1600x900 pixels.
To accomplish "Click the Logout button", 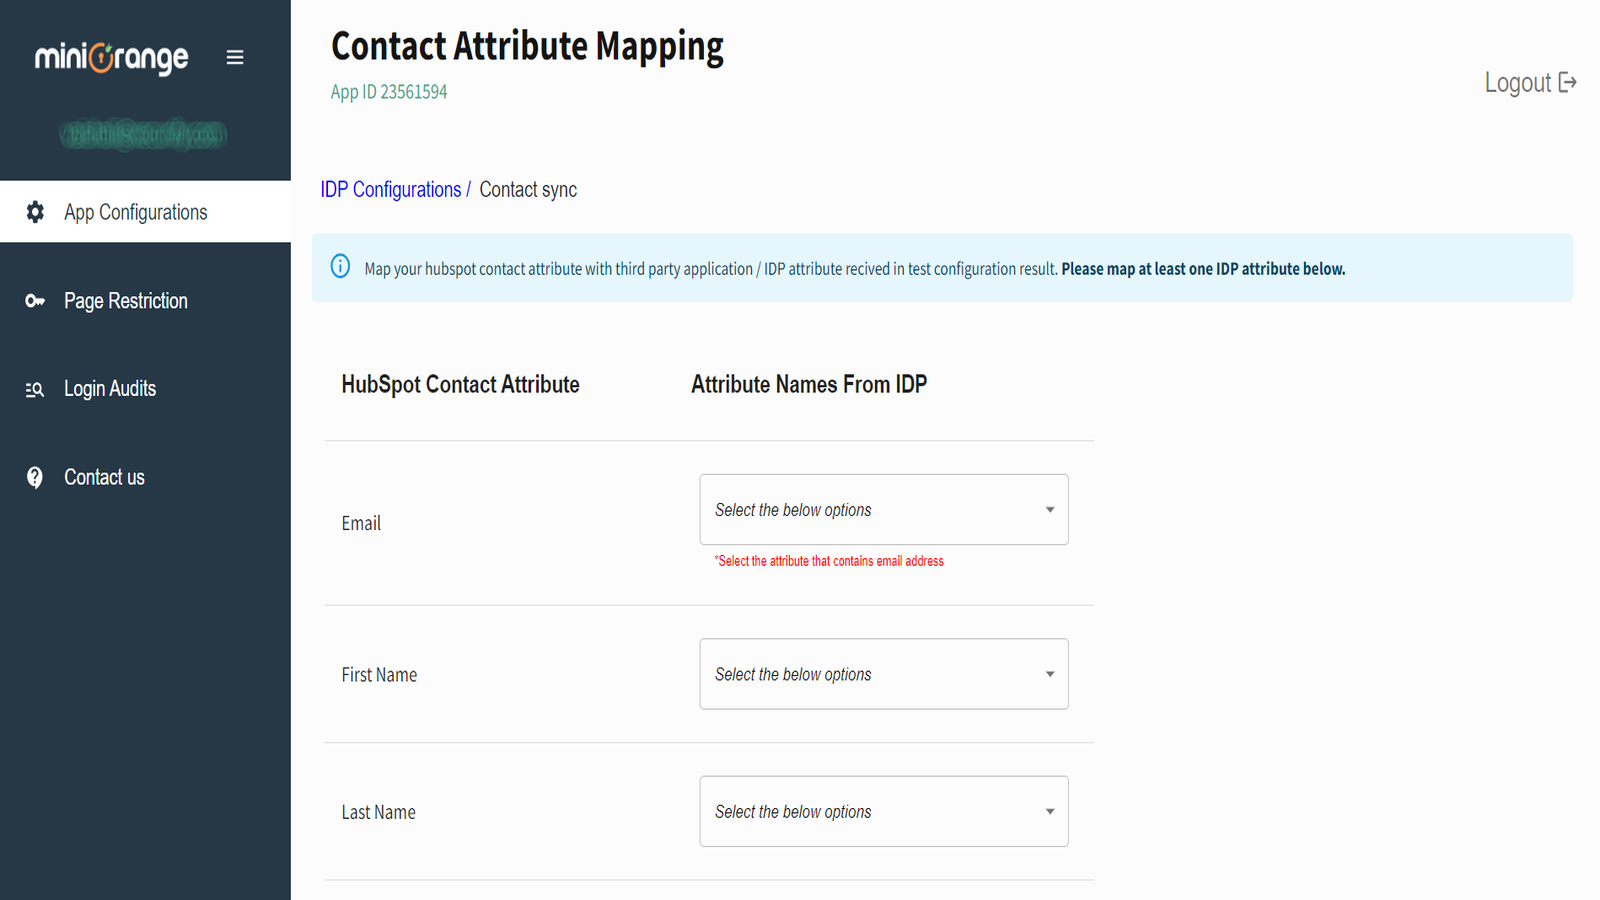I will pos(1518,82).
